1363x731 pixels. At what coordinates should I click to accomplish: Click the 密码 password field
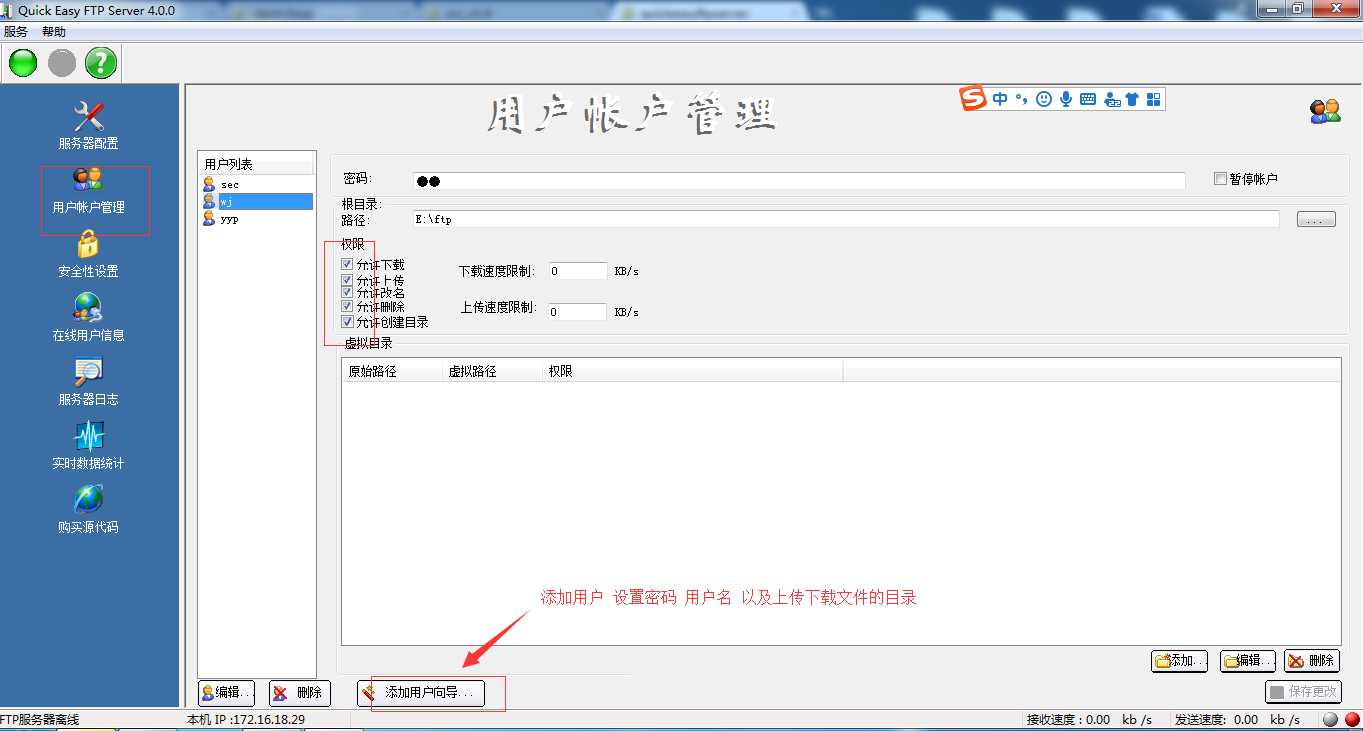(x=799, y=181)
